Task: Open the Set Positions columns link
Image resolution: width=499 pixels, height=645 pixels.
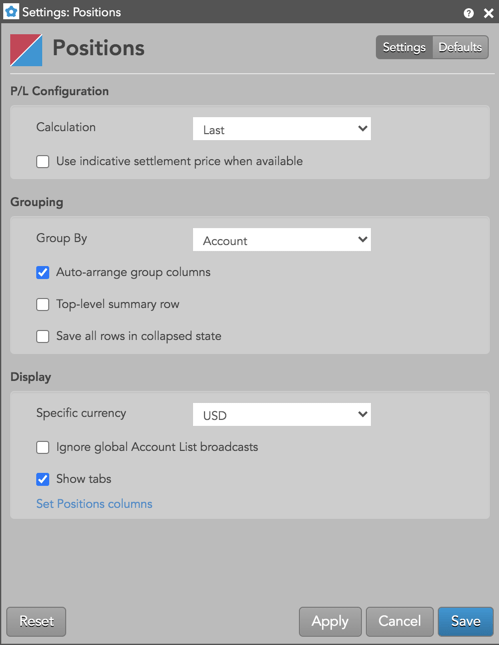Action: coord(94,504)
